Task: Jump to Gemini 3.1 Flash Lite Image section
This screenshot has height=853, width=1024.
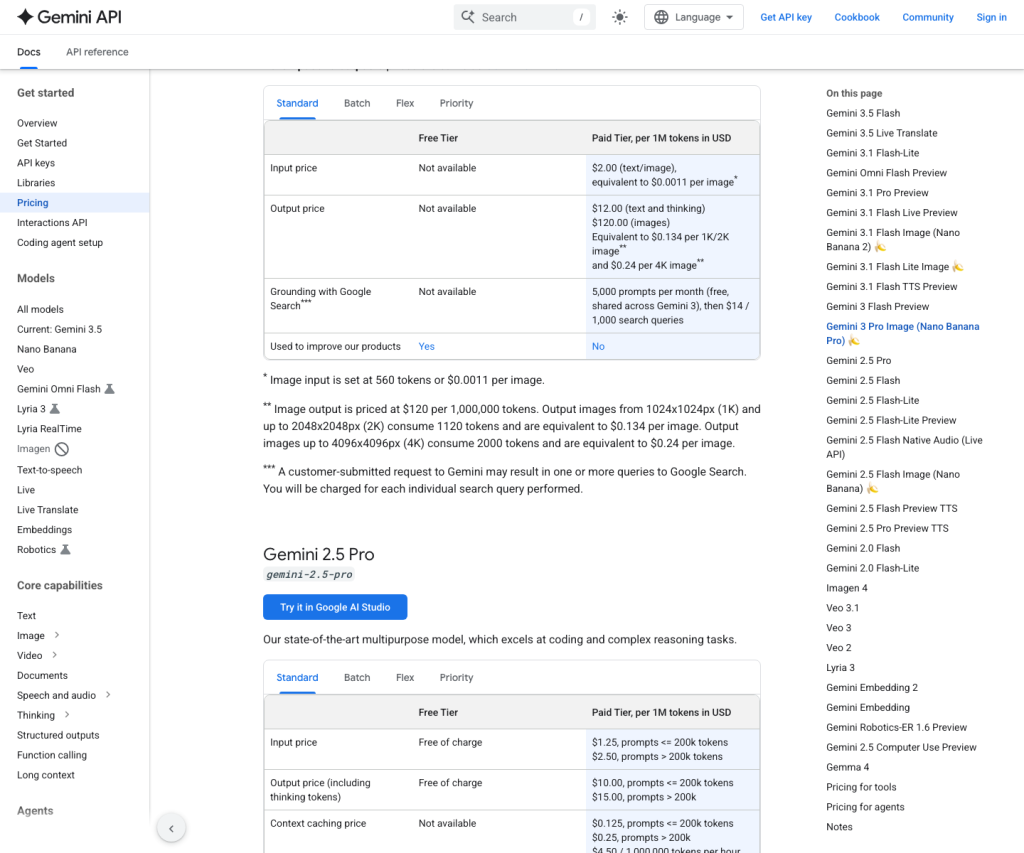Action: 894,266
